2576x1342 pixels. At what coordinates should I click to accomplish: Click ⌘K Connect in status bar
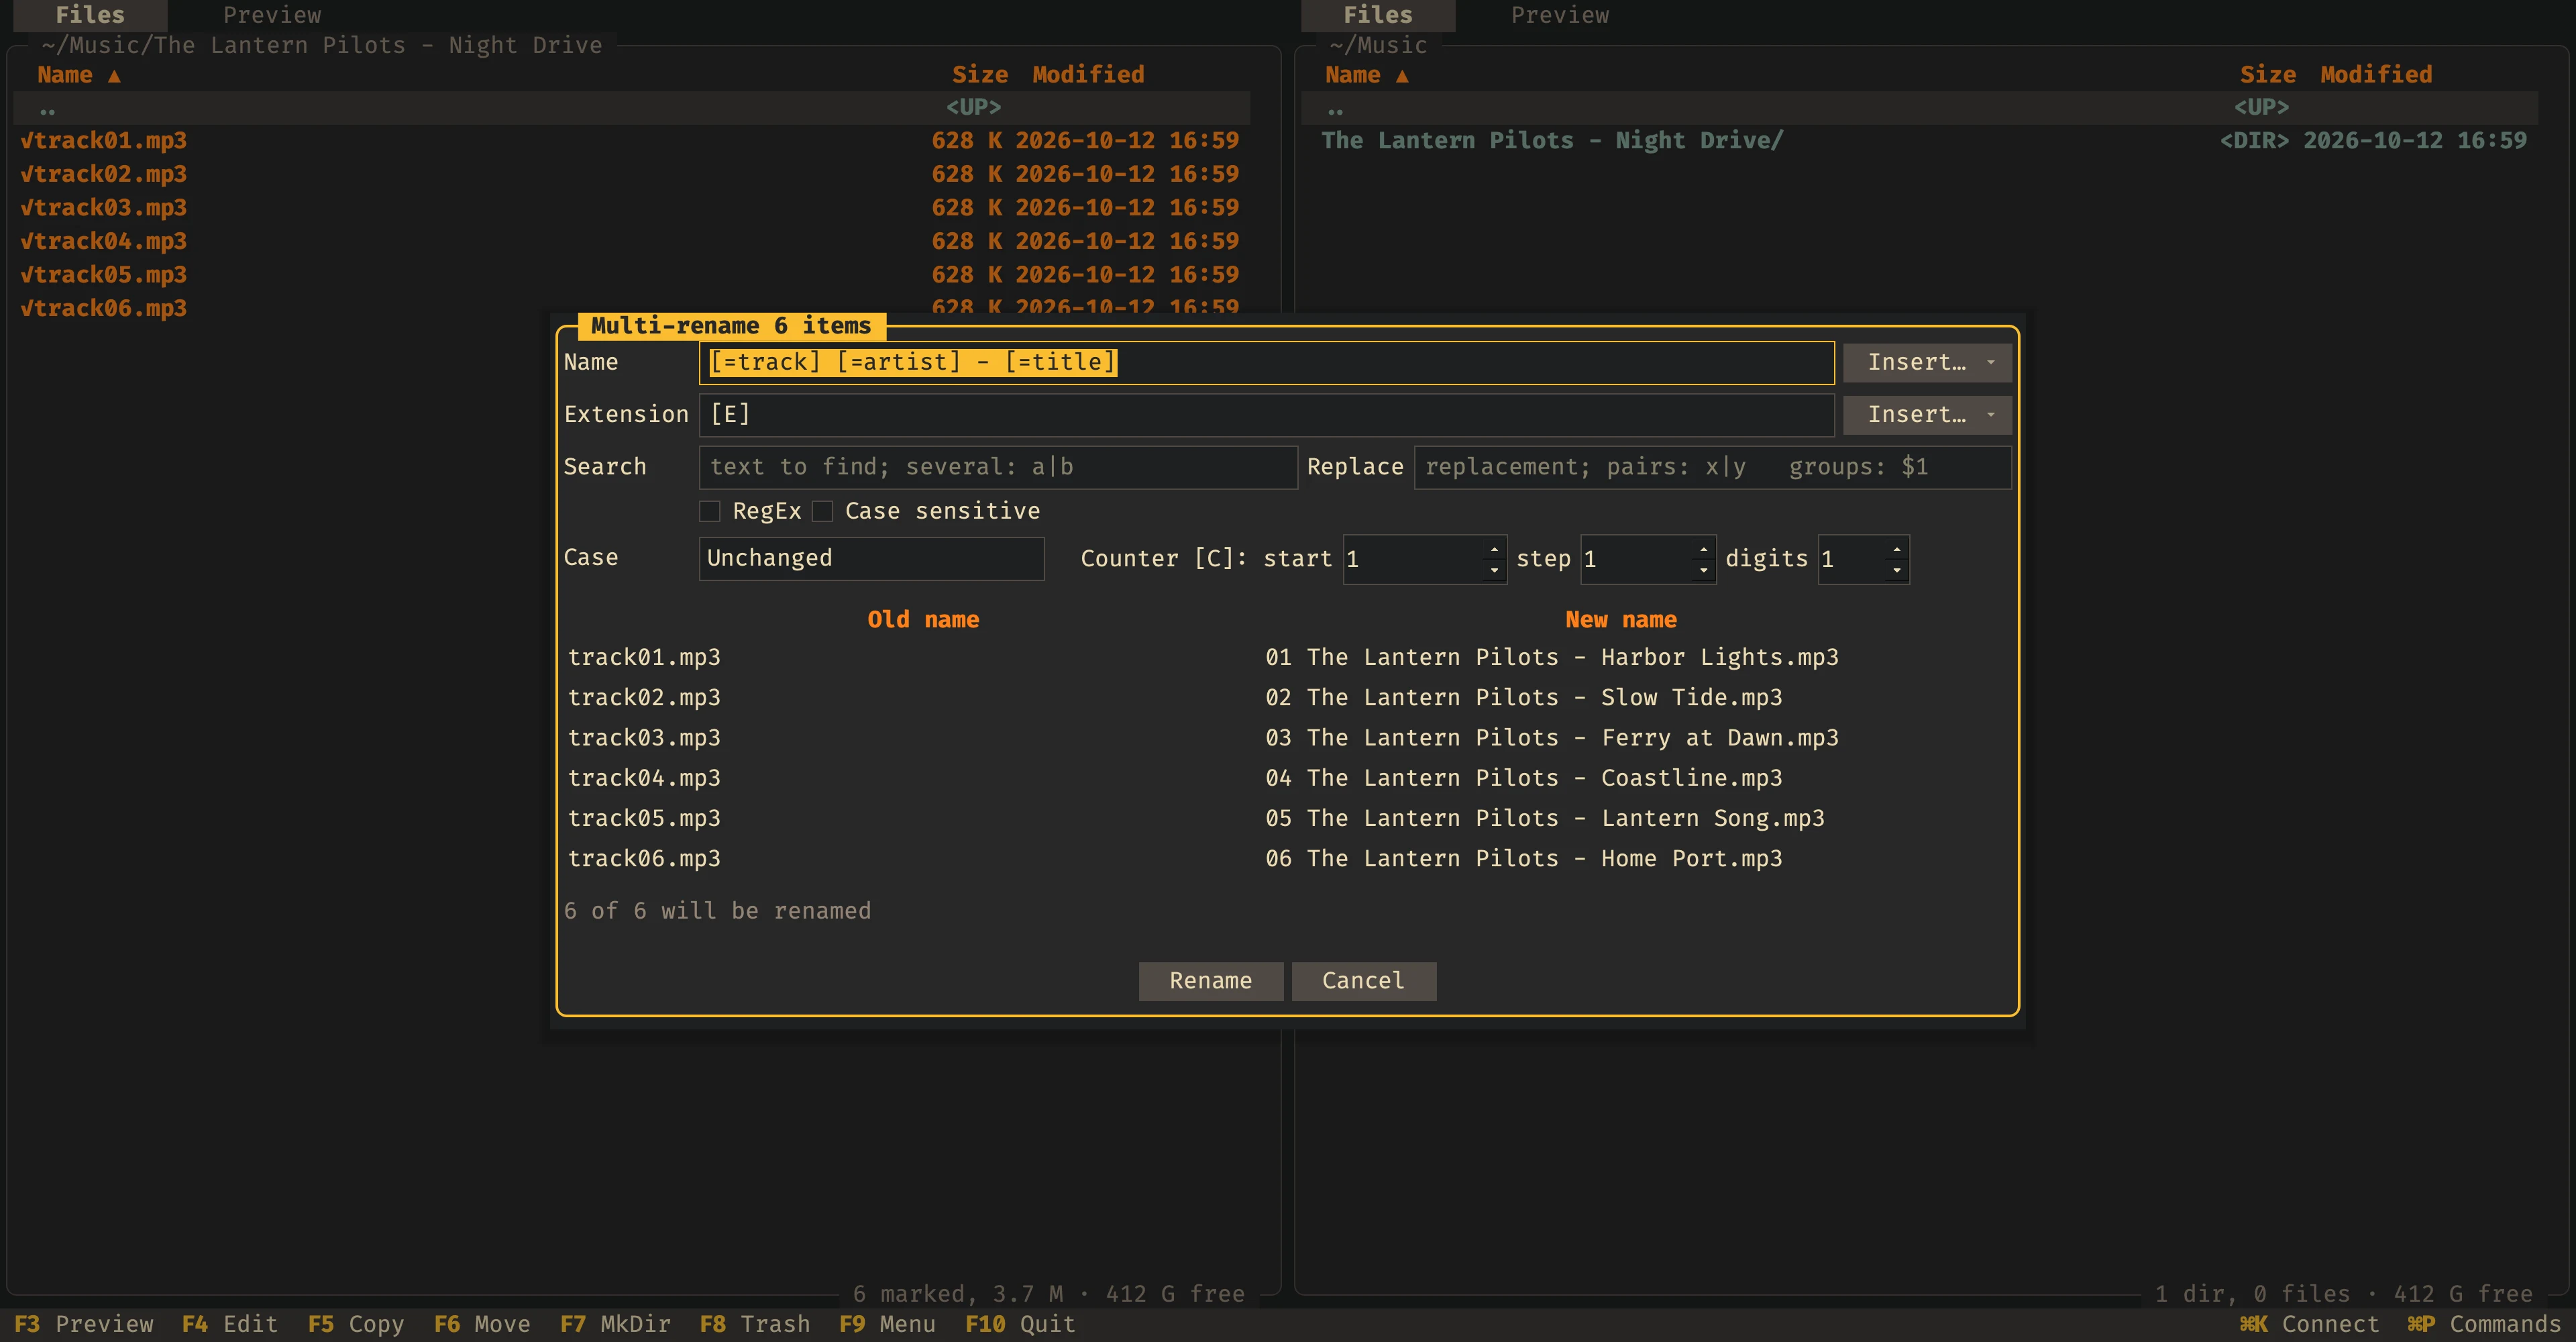tap(2309, 1324)
